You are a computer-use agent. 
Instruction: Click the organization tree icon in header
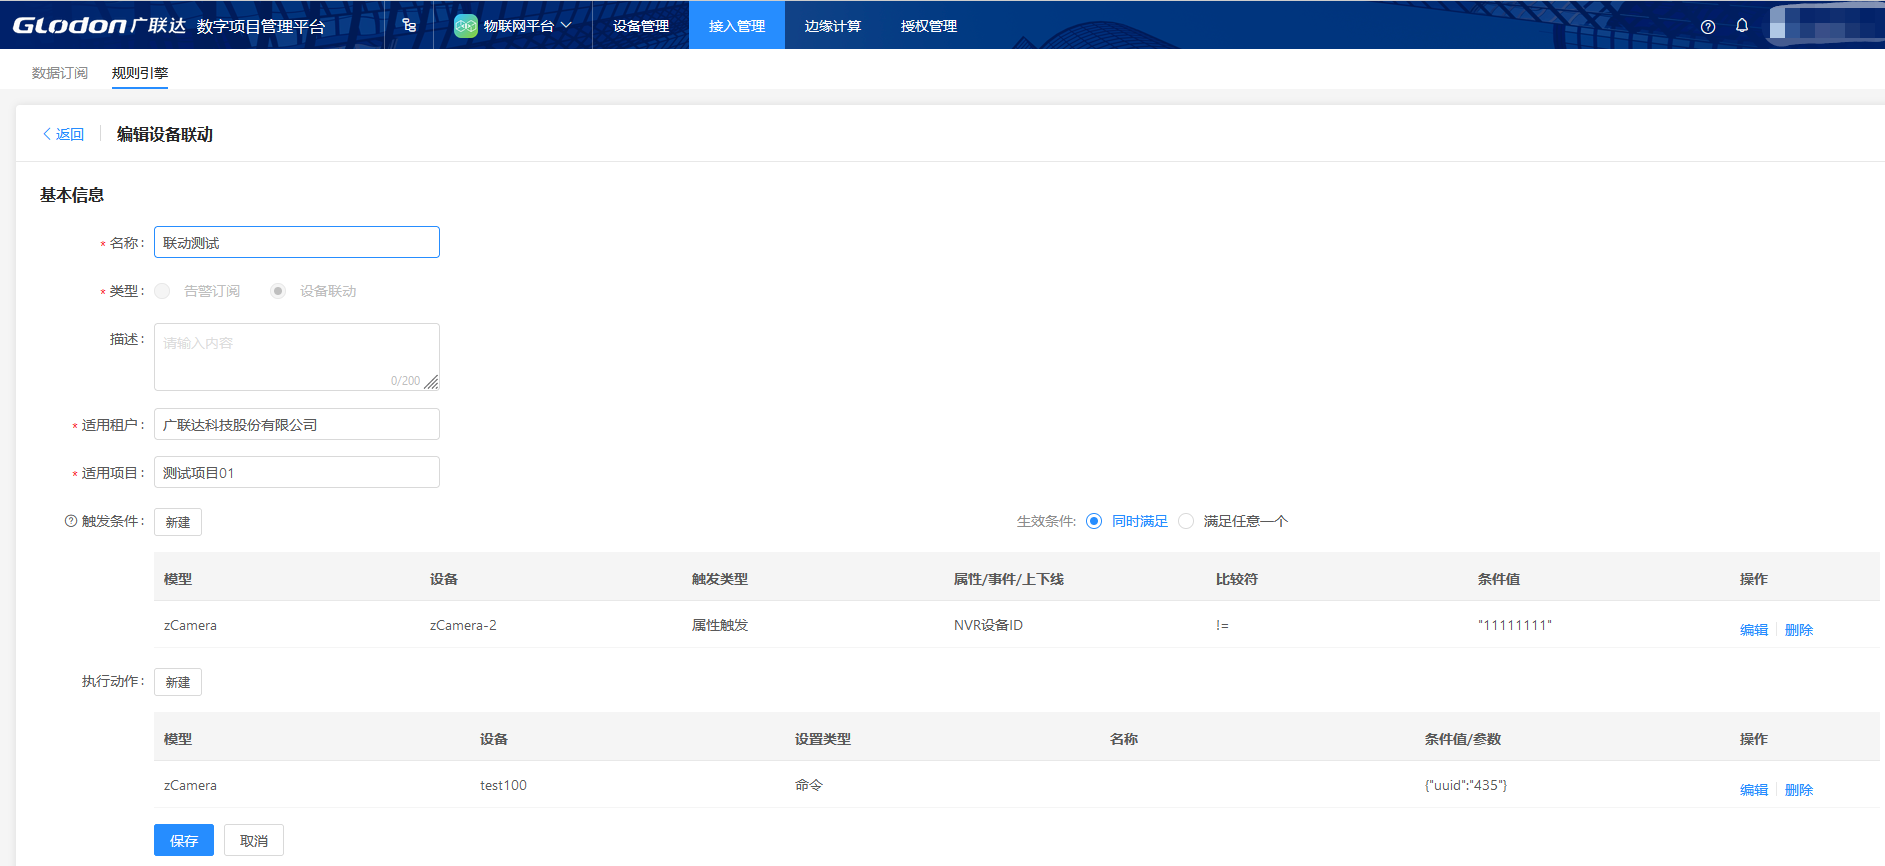[409, 25]
